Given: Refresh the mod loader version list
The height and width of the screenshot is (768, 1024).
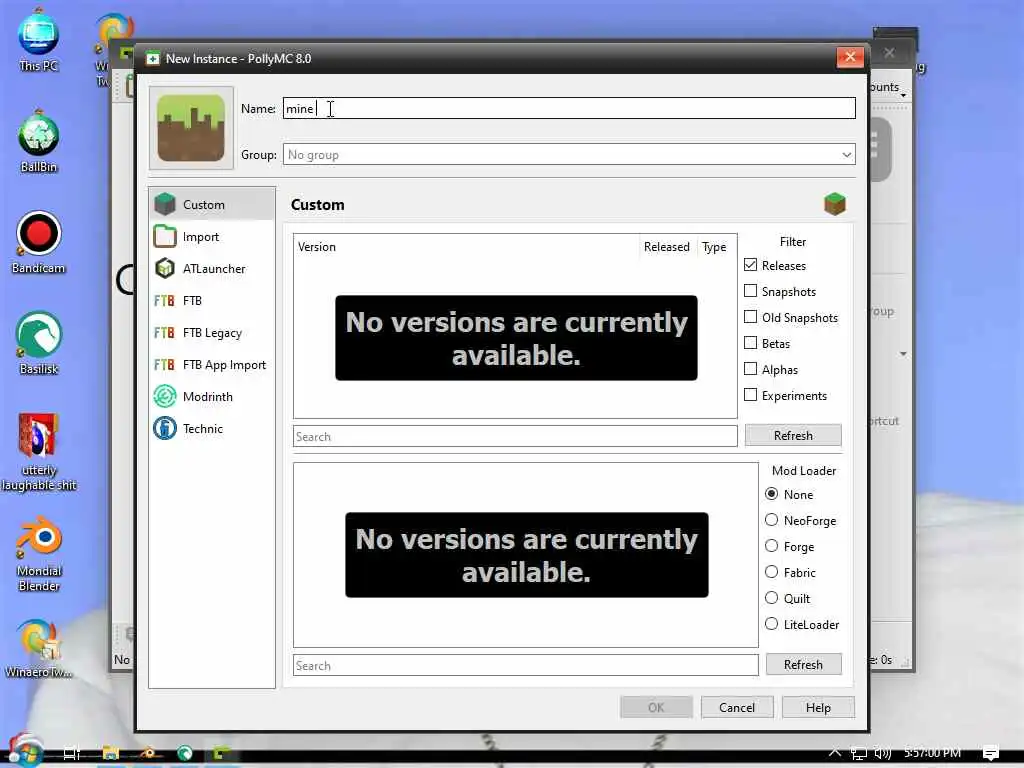Looking at the screenshot, I should coord(803,665).
